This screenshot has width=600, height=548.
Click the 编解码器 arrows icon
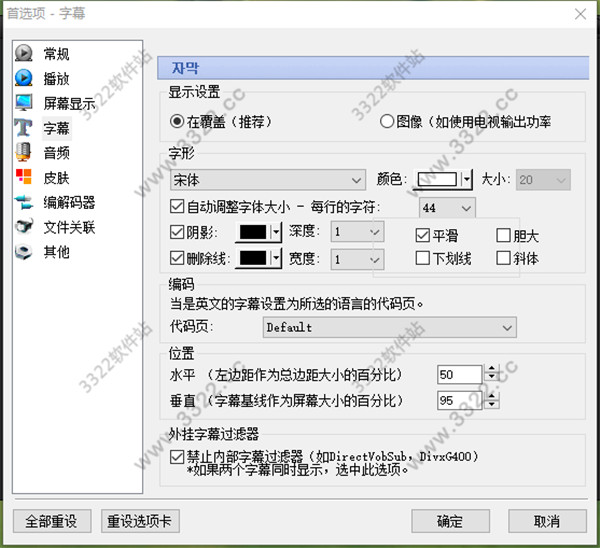tap(24, 202)
